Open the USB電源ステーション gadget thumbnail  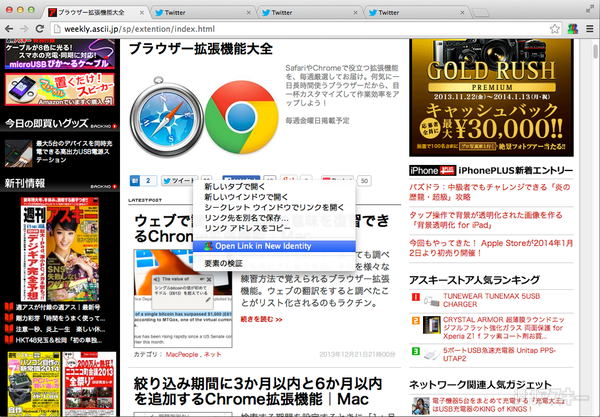[18, 154]
